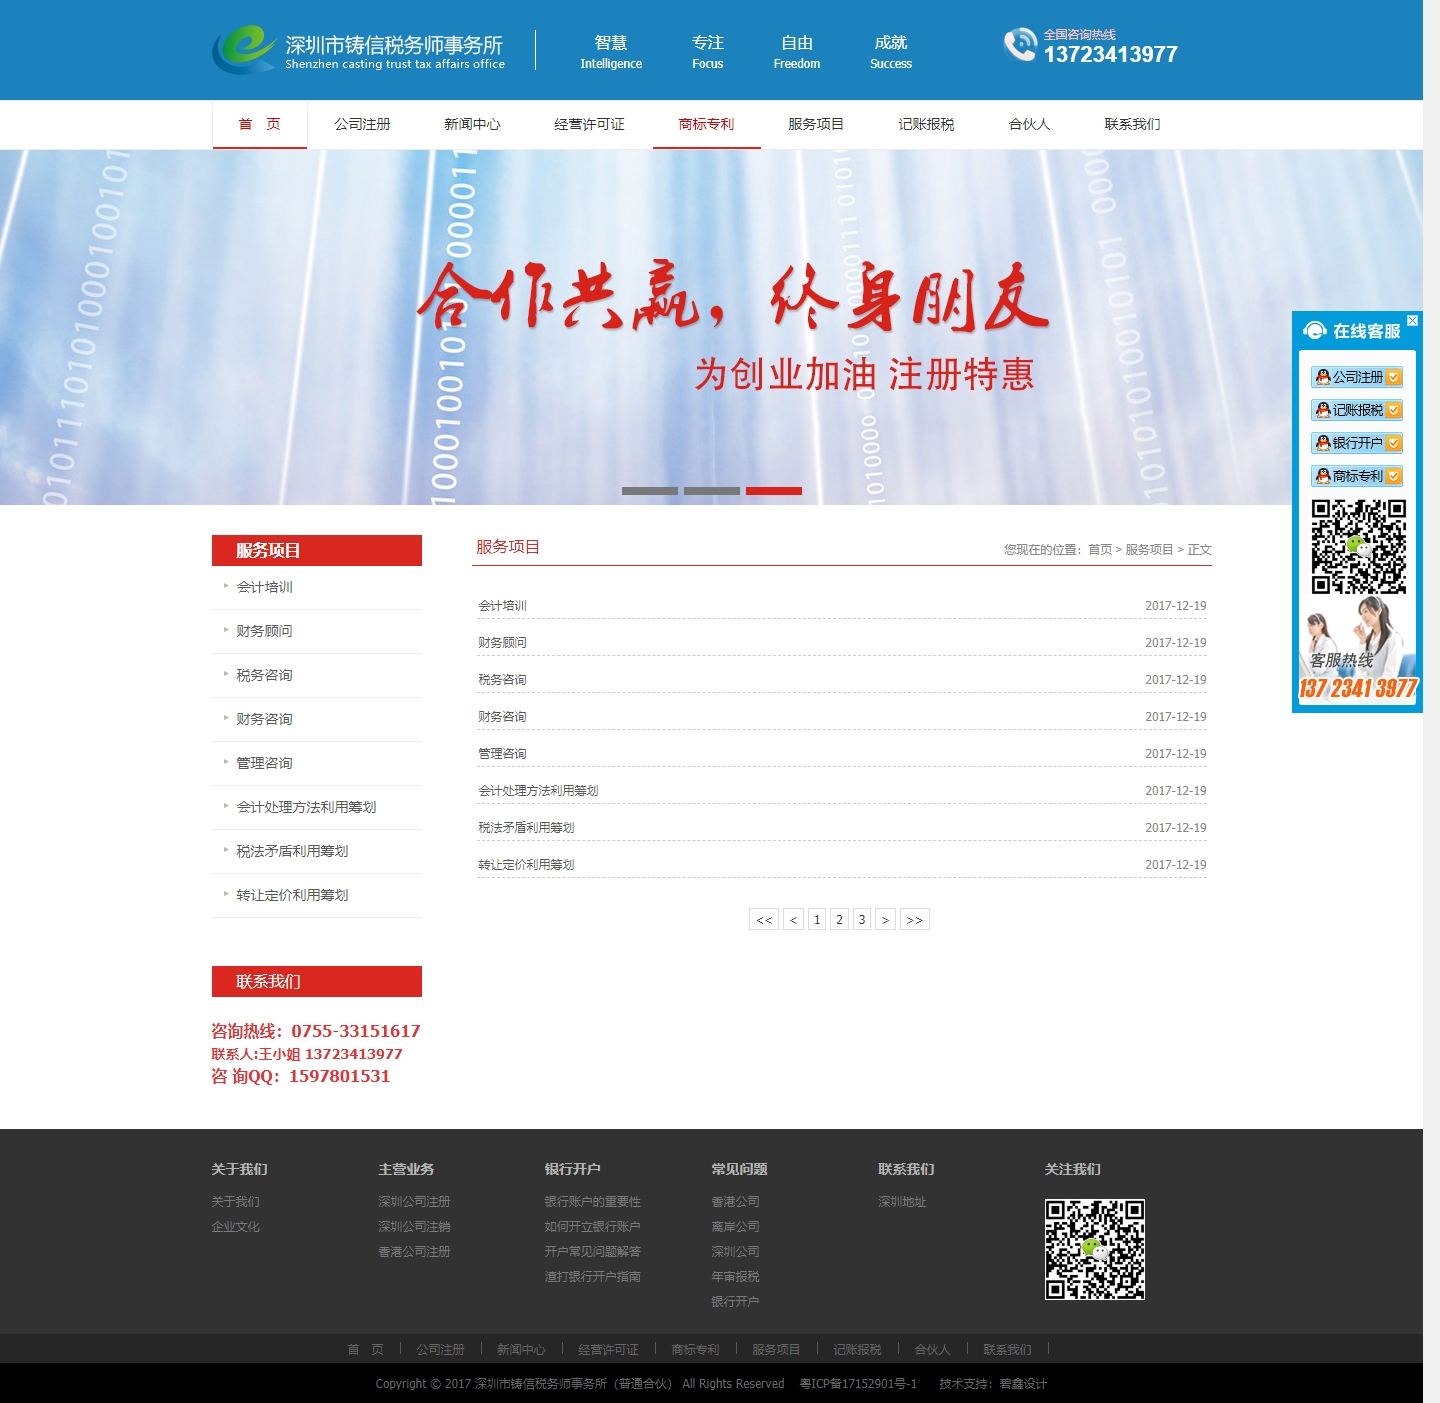Open 转让定价利用筹划 article in main list
Image resolution: width=1440 pixels, height=1403 pixels.
tap(526, 864)
